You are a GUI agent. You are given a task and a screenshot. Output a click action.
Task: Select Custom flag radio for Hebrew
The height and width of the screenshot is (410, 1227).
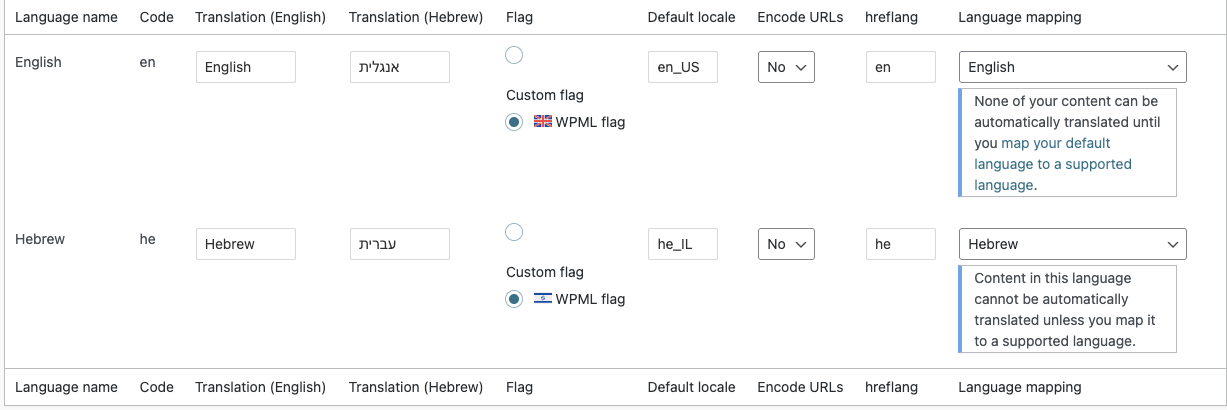click(514, 232)
